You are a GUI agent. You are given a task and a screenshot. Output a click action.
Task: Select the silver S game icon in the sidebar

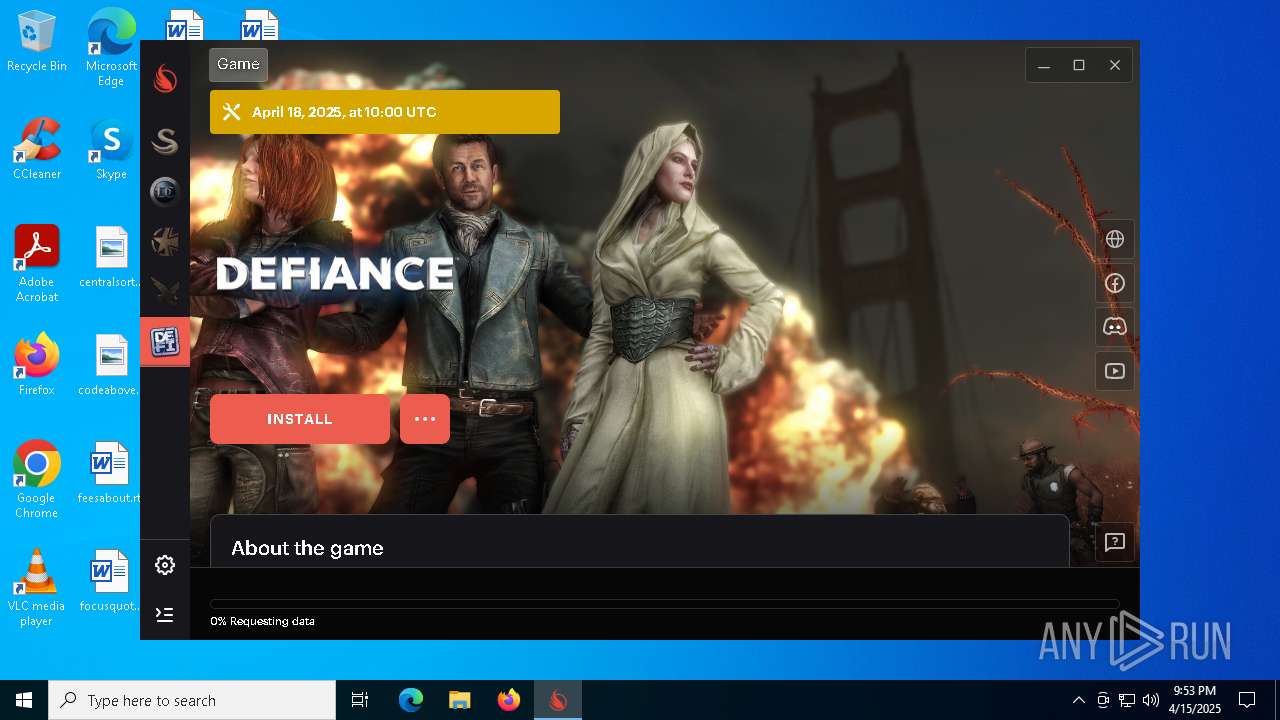(x=165, y=141)
